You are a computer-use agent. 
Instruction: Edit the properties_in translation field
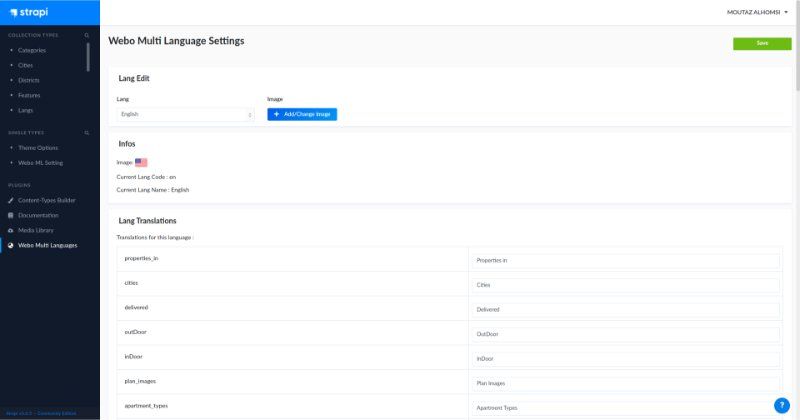click(625, 260)
